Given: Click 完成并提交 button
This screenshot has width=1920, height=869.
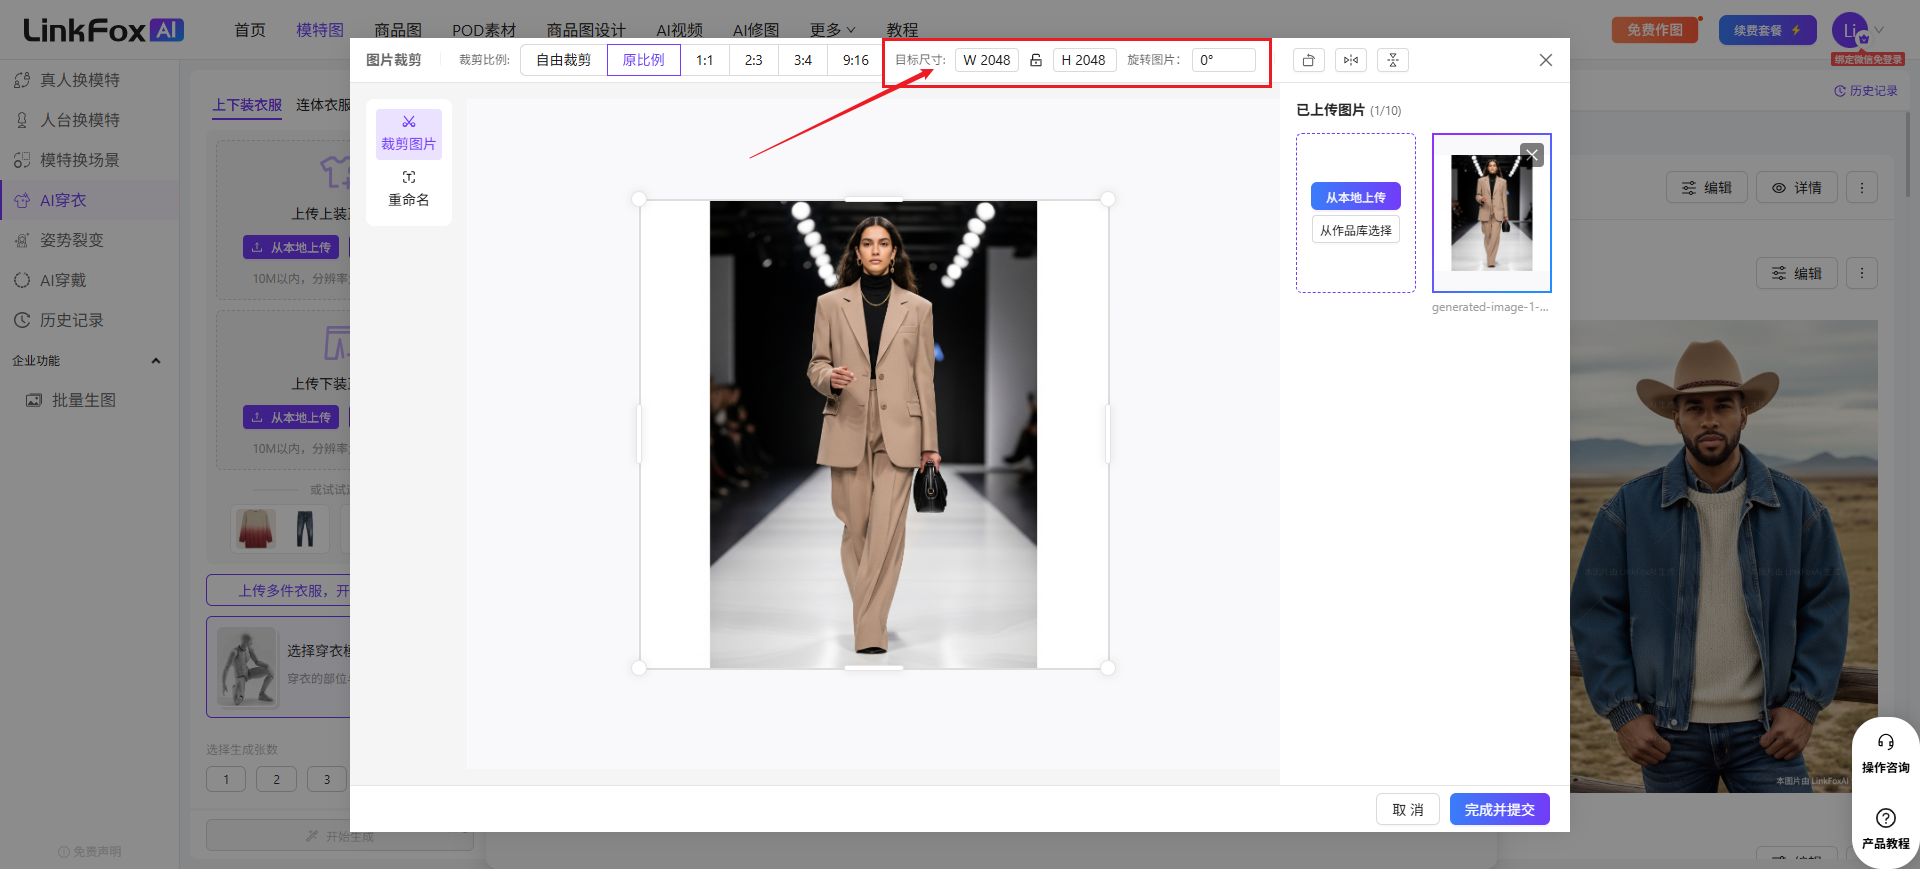Looking at the screenshot, I should [1500, 810].
